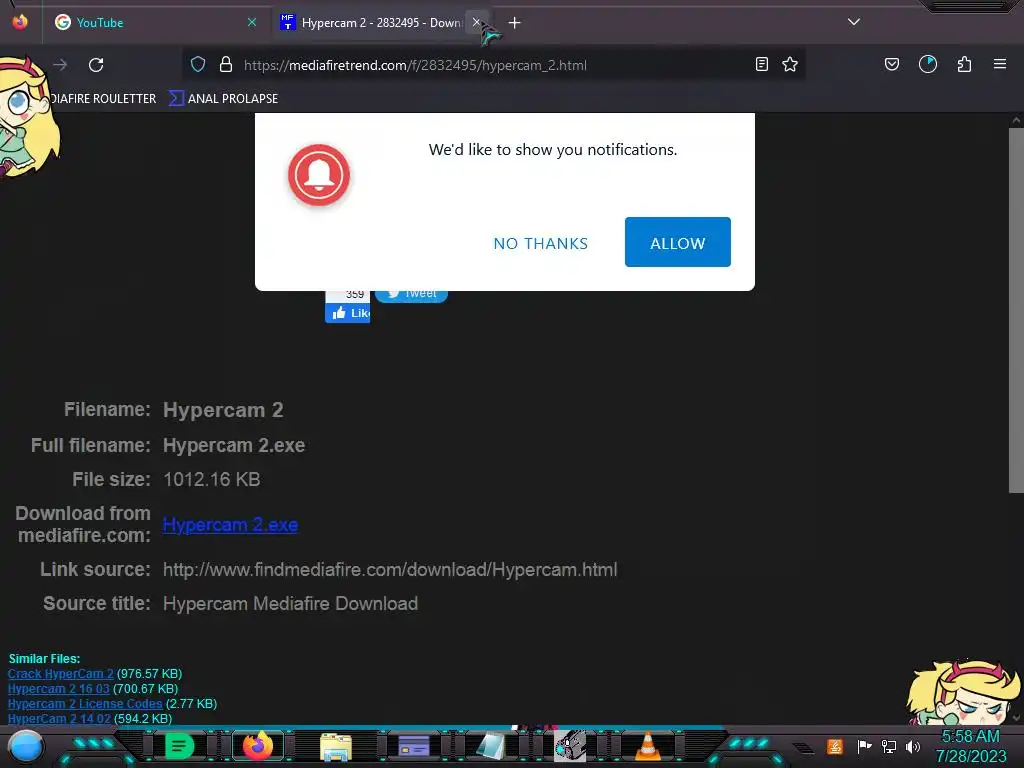Click NO THANKS in notification prompt
The height and width of the screenshot is (768, 1024).
tap(541, 244)
